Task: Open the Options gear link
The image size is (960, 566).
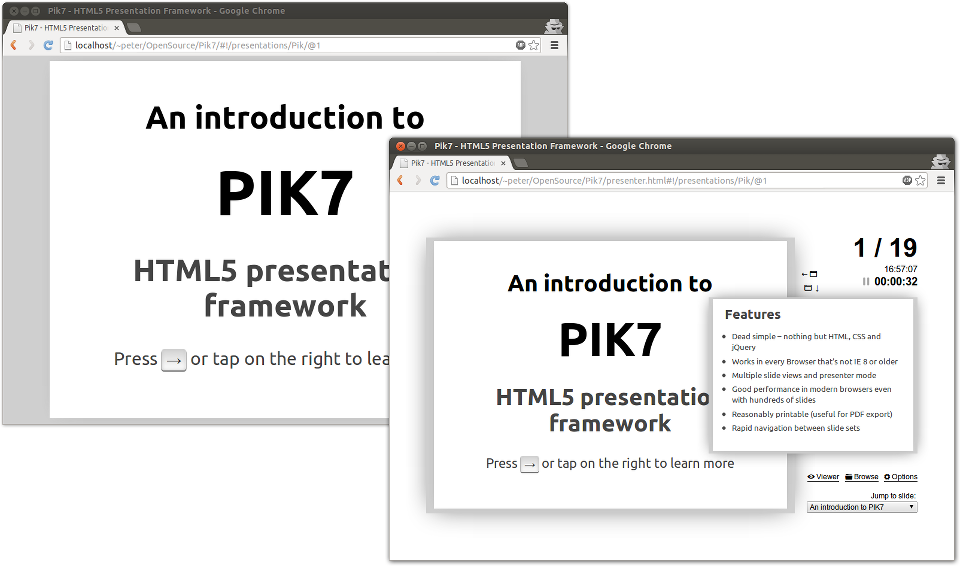Action: (x=901, y=477)
